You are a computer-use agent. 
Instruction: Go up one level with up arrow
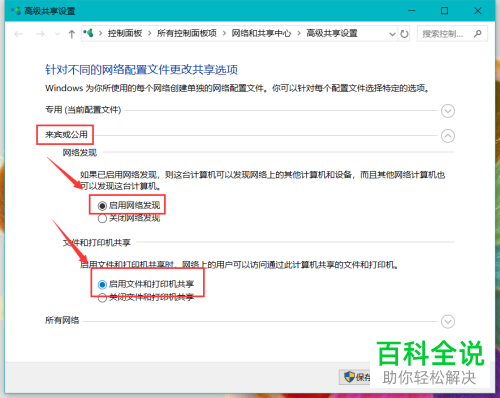pos(72,34)
